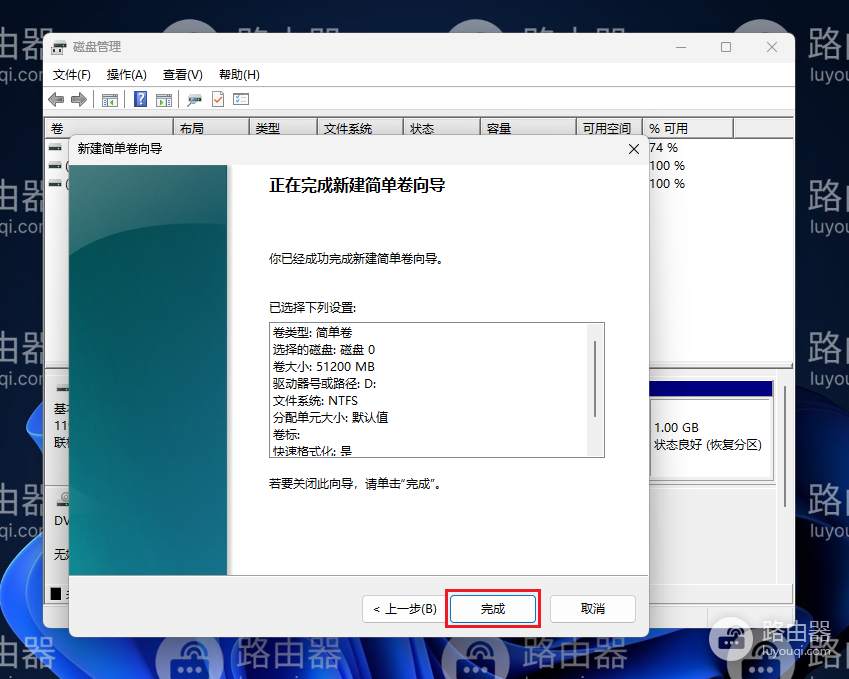Click the back arrow in Disk Management toolbar
This screenshot has width=849, height=679.
56,99
